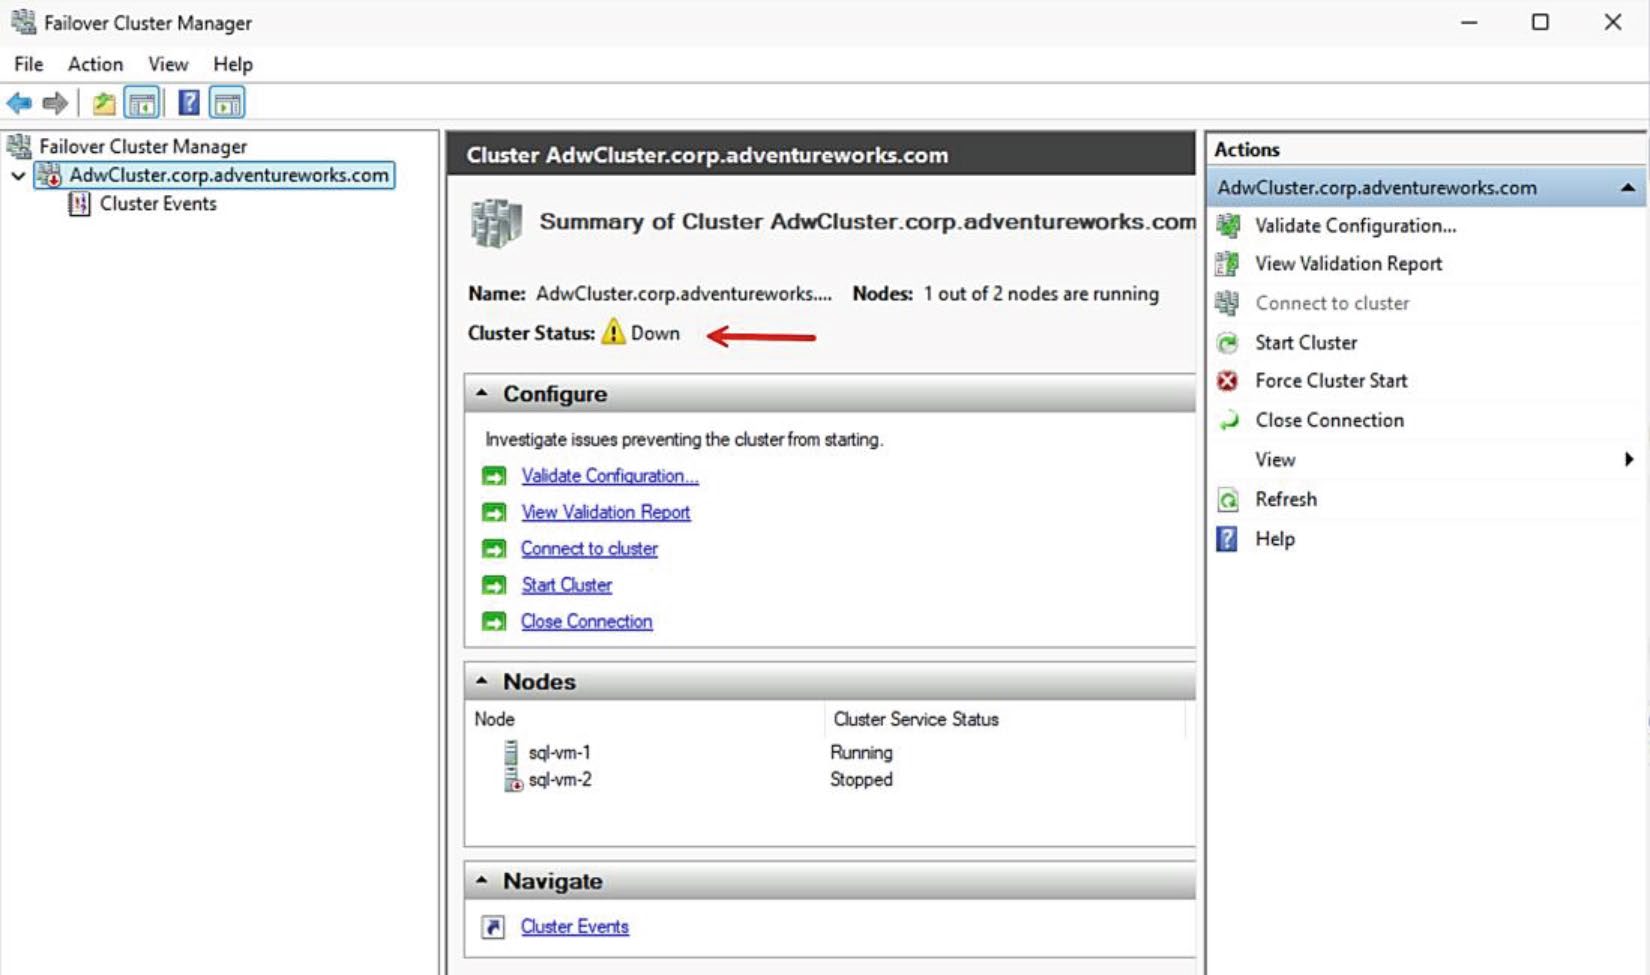Image resolution: width=1650 pixels, height=975 pixels.
Task: Collapse the Nodes section
Action: click(x=482, y=681)
